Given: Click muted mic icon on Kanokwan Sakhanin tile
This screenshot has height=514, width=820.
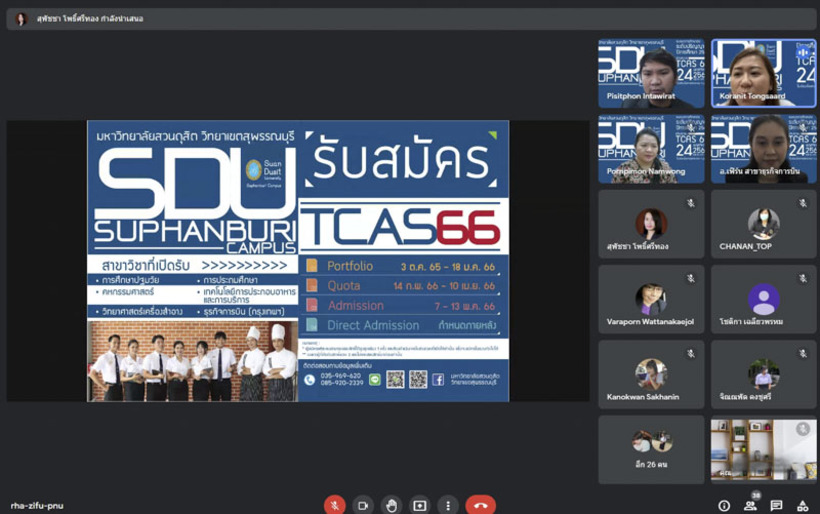Looking at the screenshot, I should coord(691,354).
